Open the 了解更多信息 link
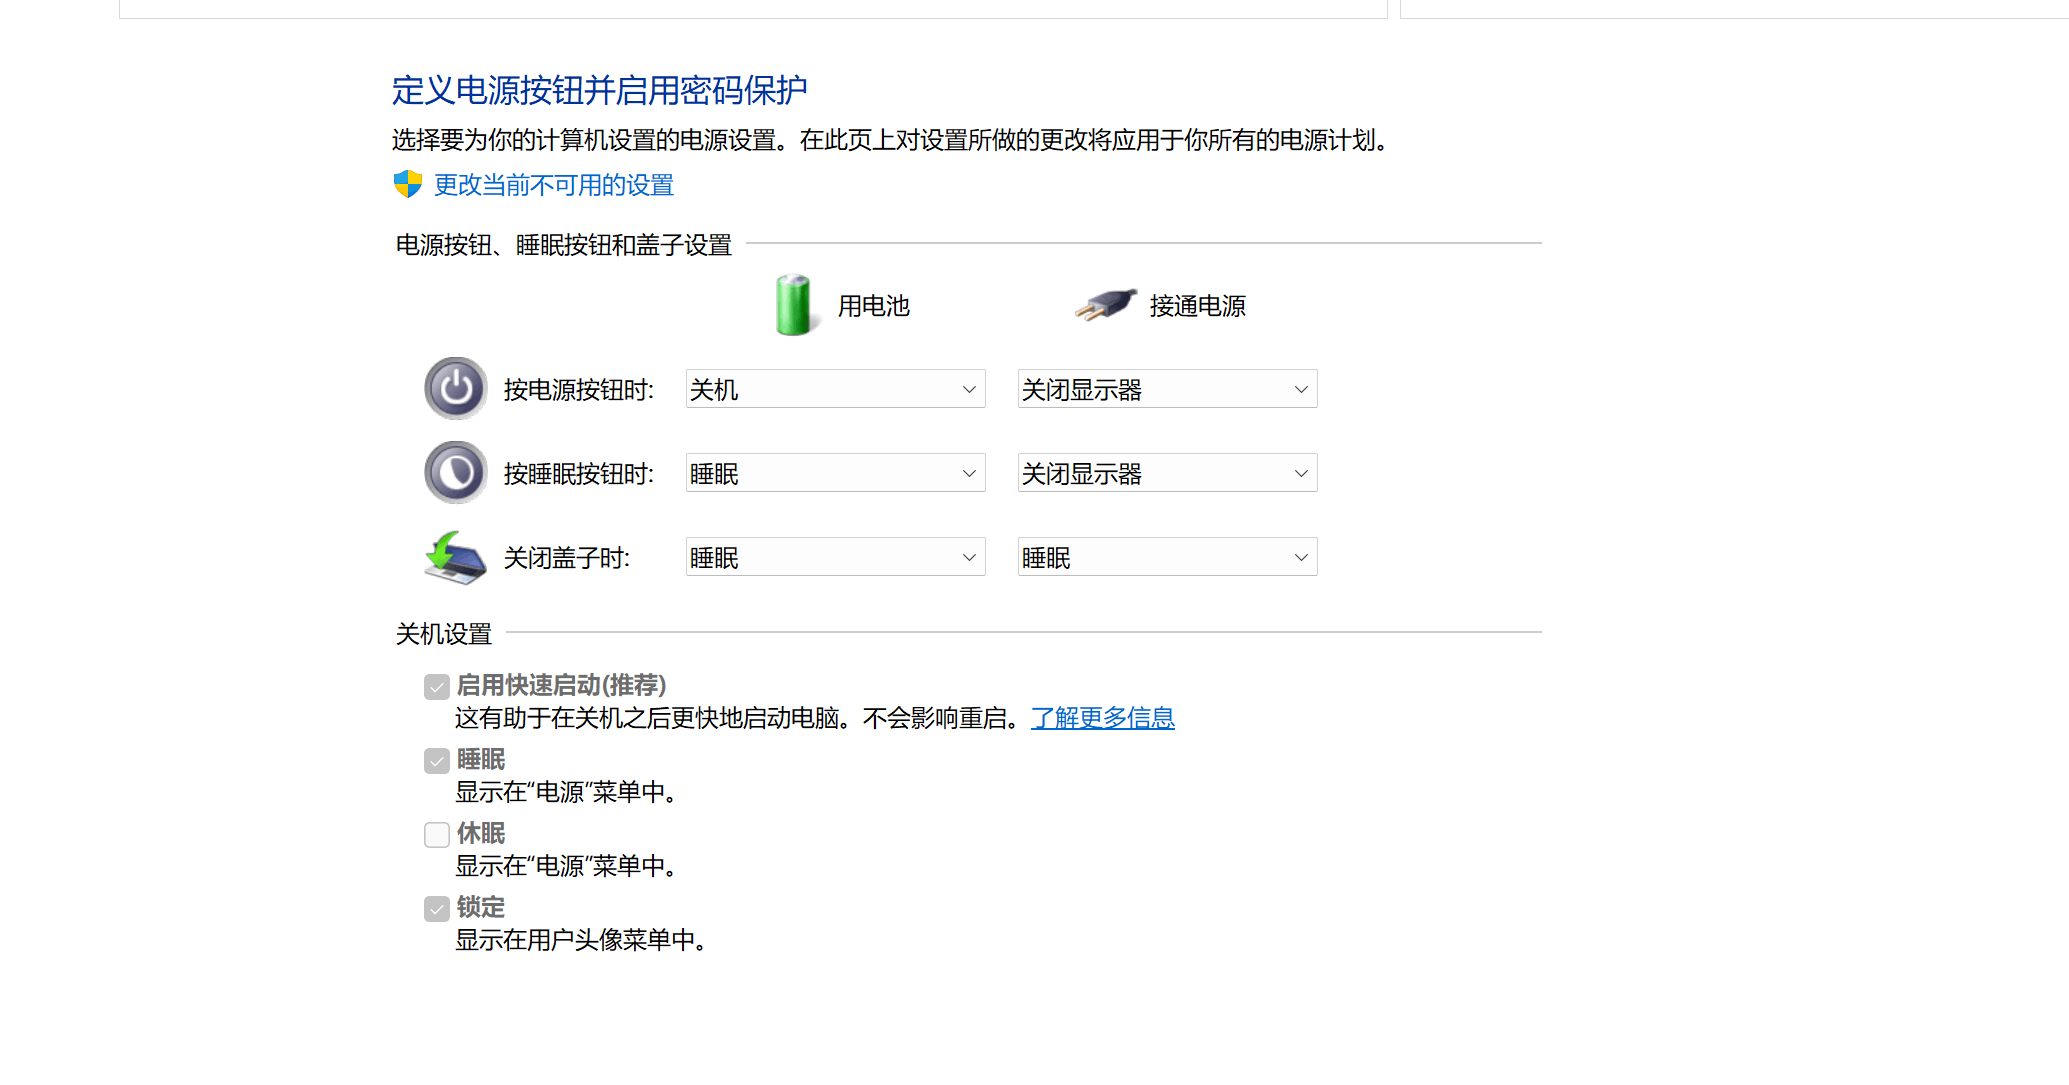 point(1102,718)
